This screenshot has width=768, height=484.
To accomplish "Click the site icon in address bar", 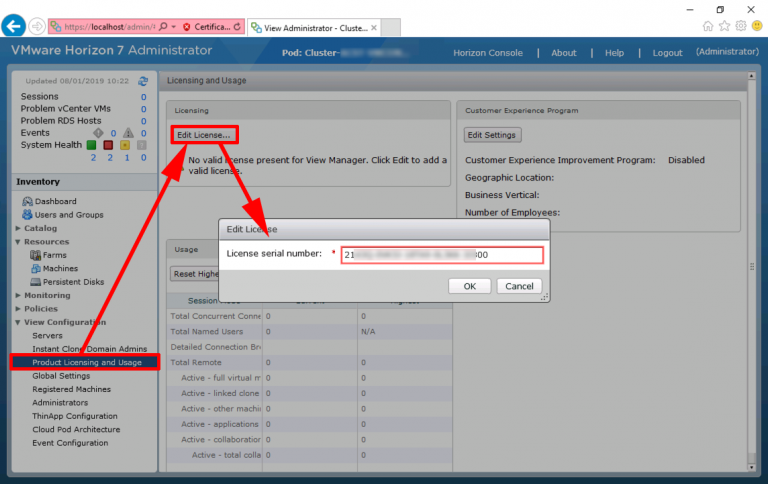I will click(56, 26).
